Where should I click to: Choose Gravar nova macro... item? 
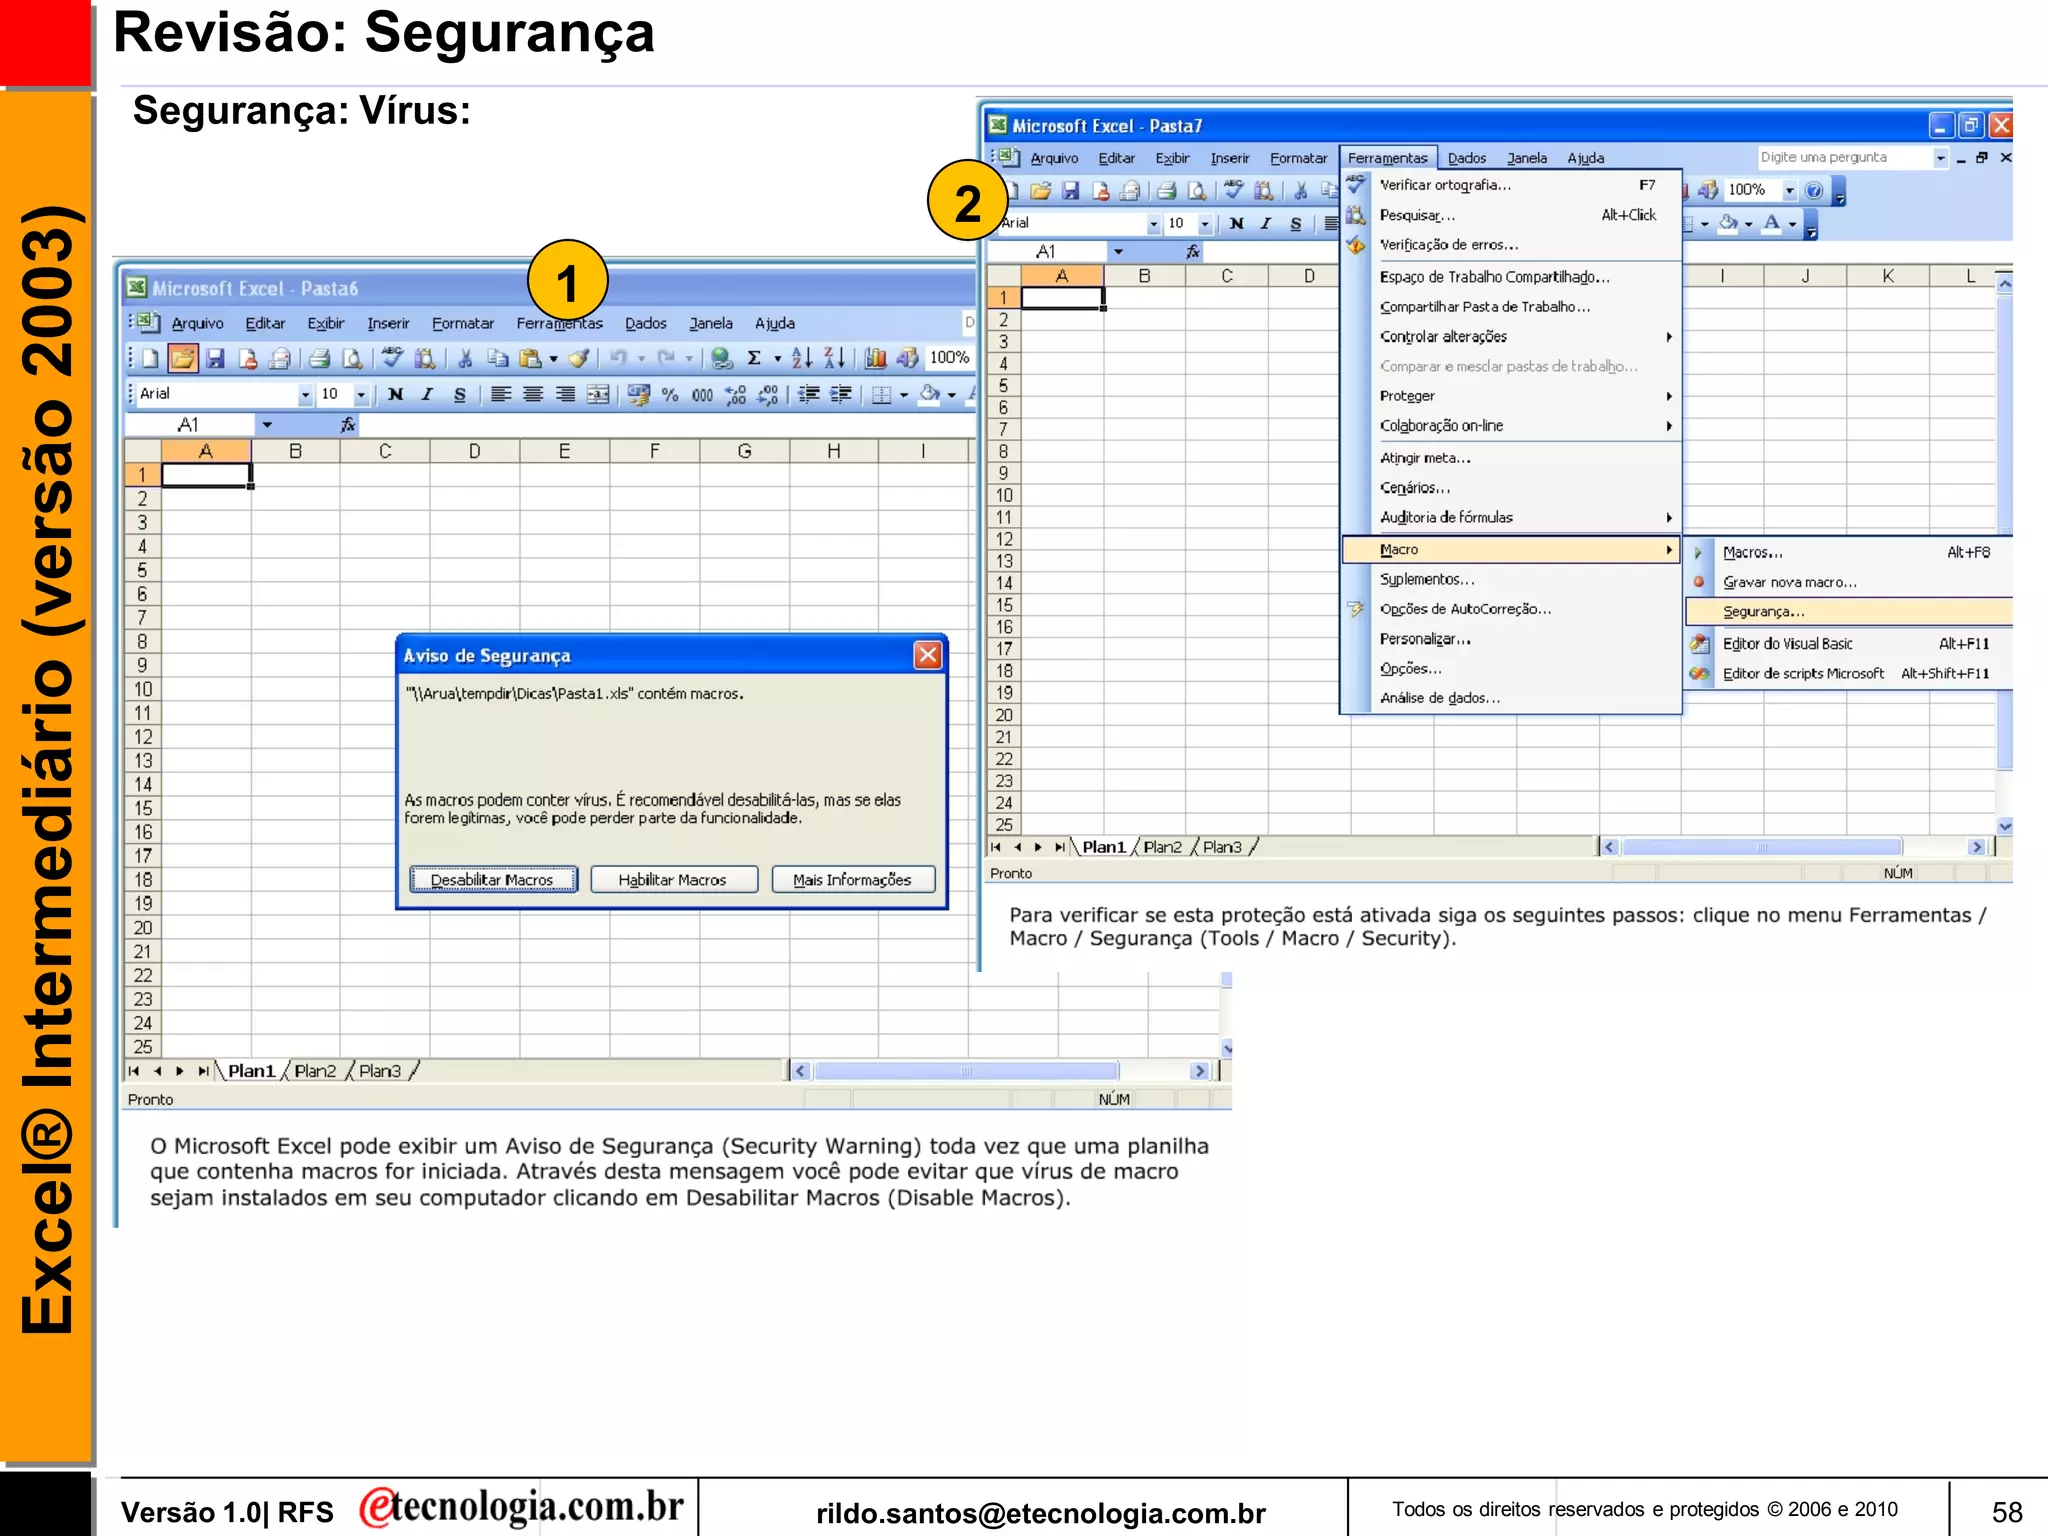click(1850, 582)
